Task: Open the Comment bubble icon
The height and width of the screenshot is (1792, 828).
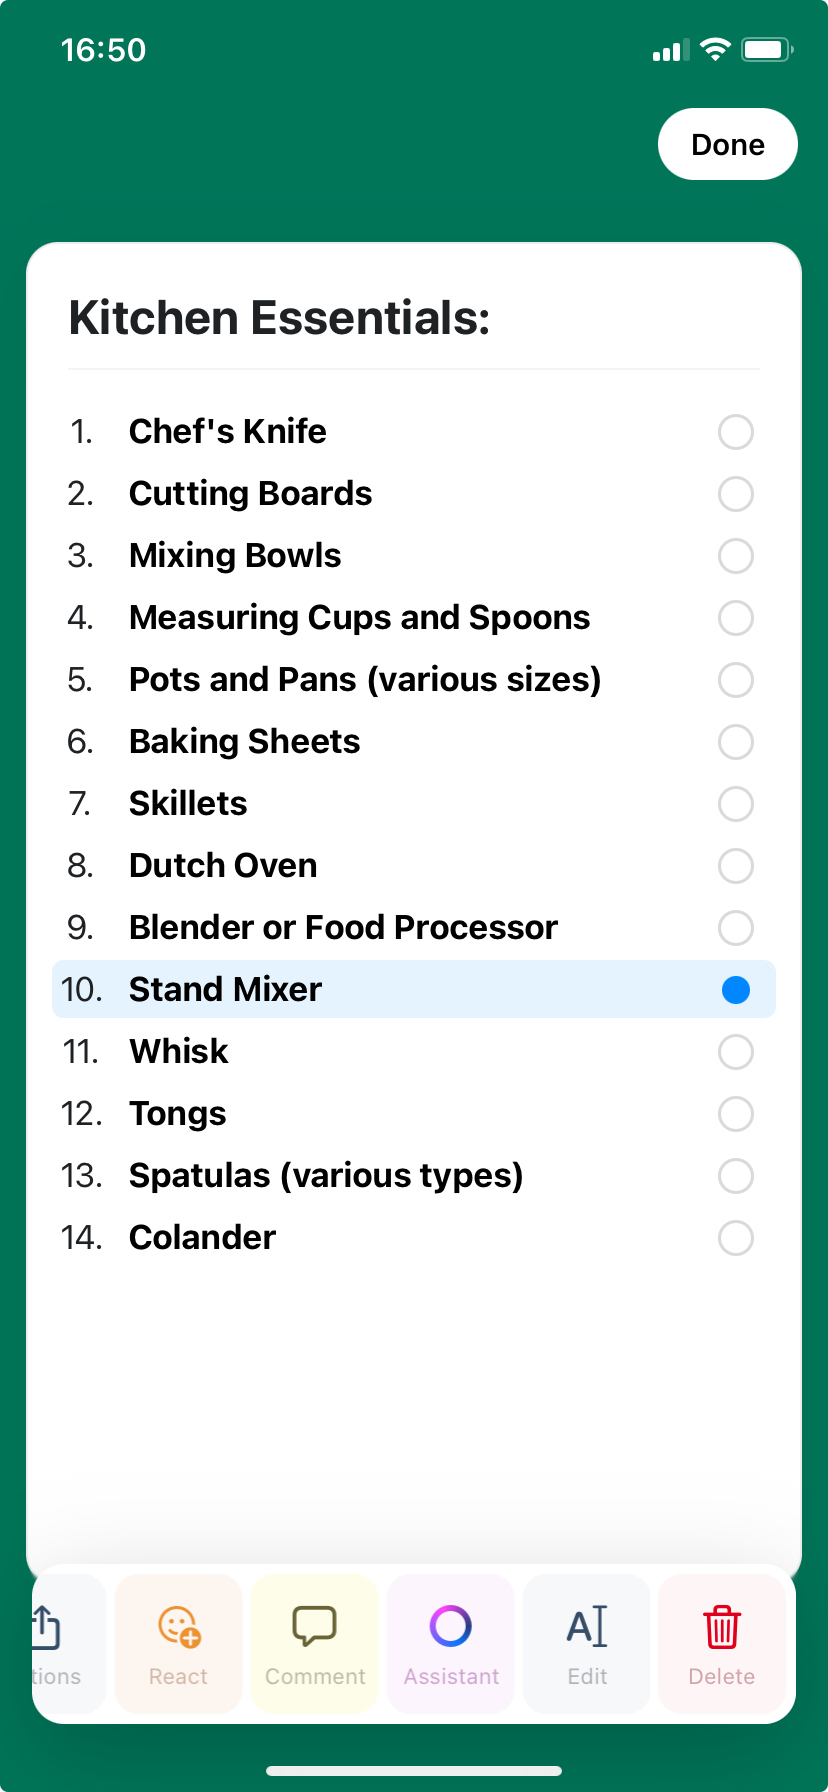Action: click(314, 1626)
